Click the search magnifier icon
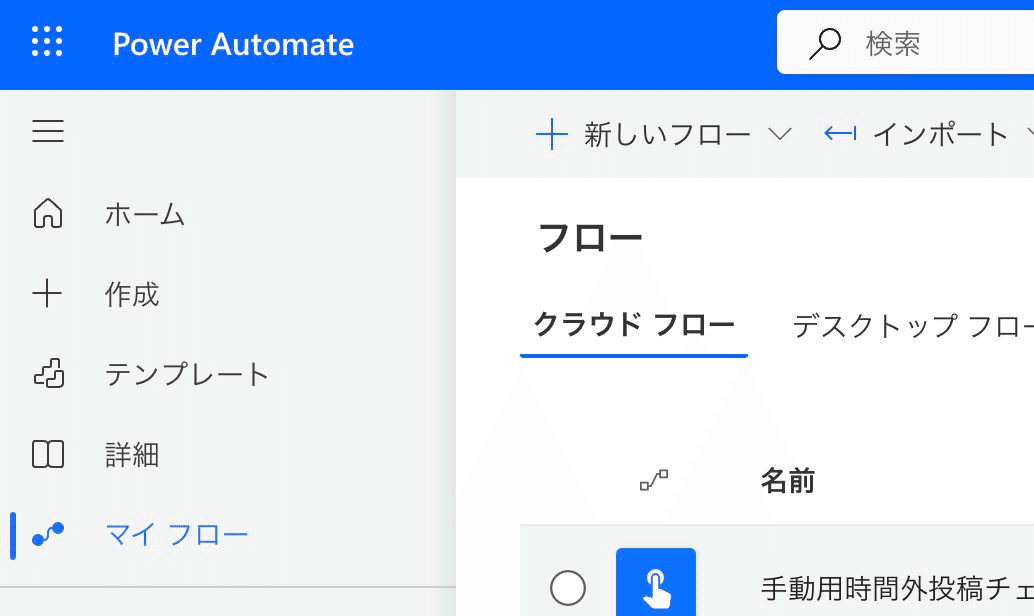The width and height of the screenshot is (1034, 616). 825,44
